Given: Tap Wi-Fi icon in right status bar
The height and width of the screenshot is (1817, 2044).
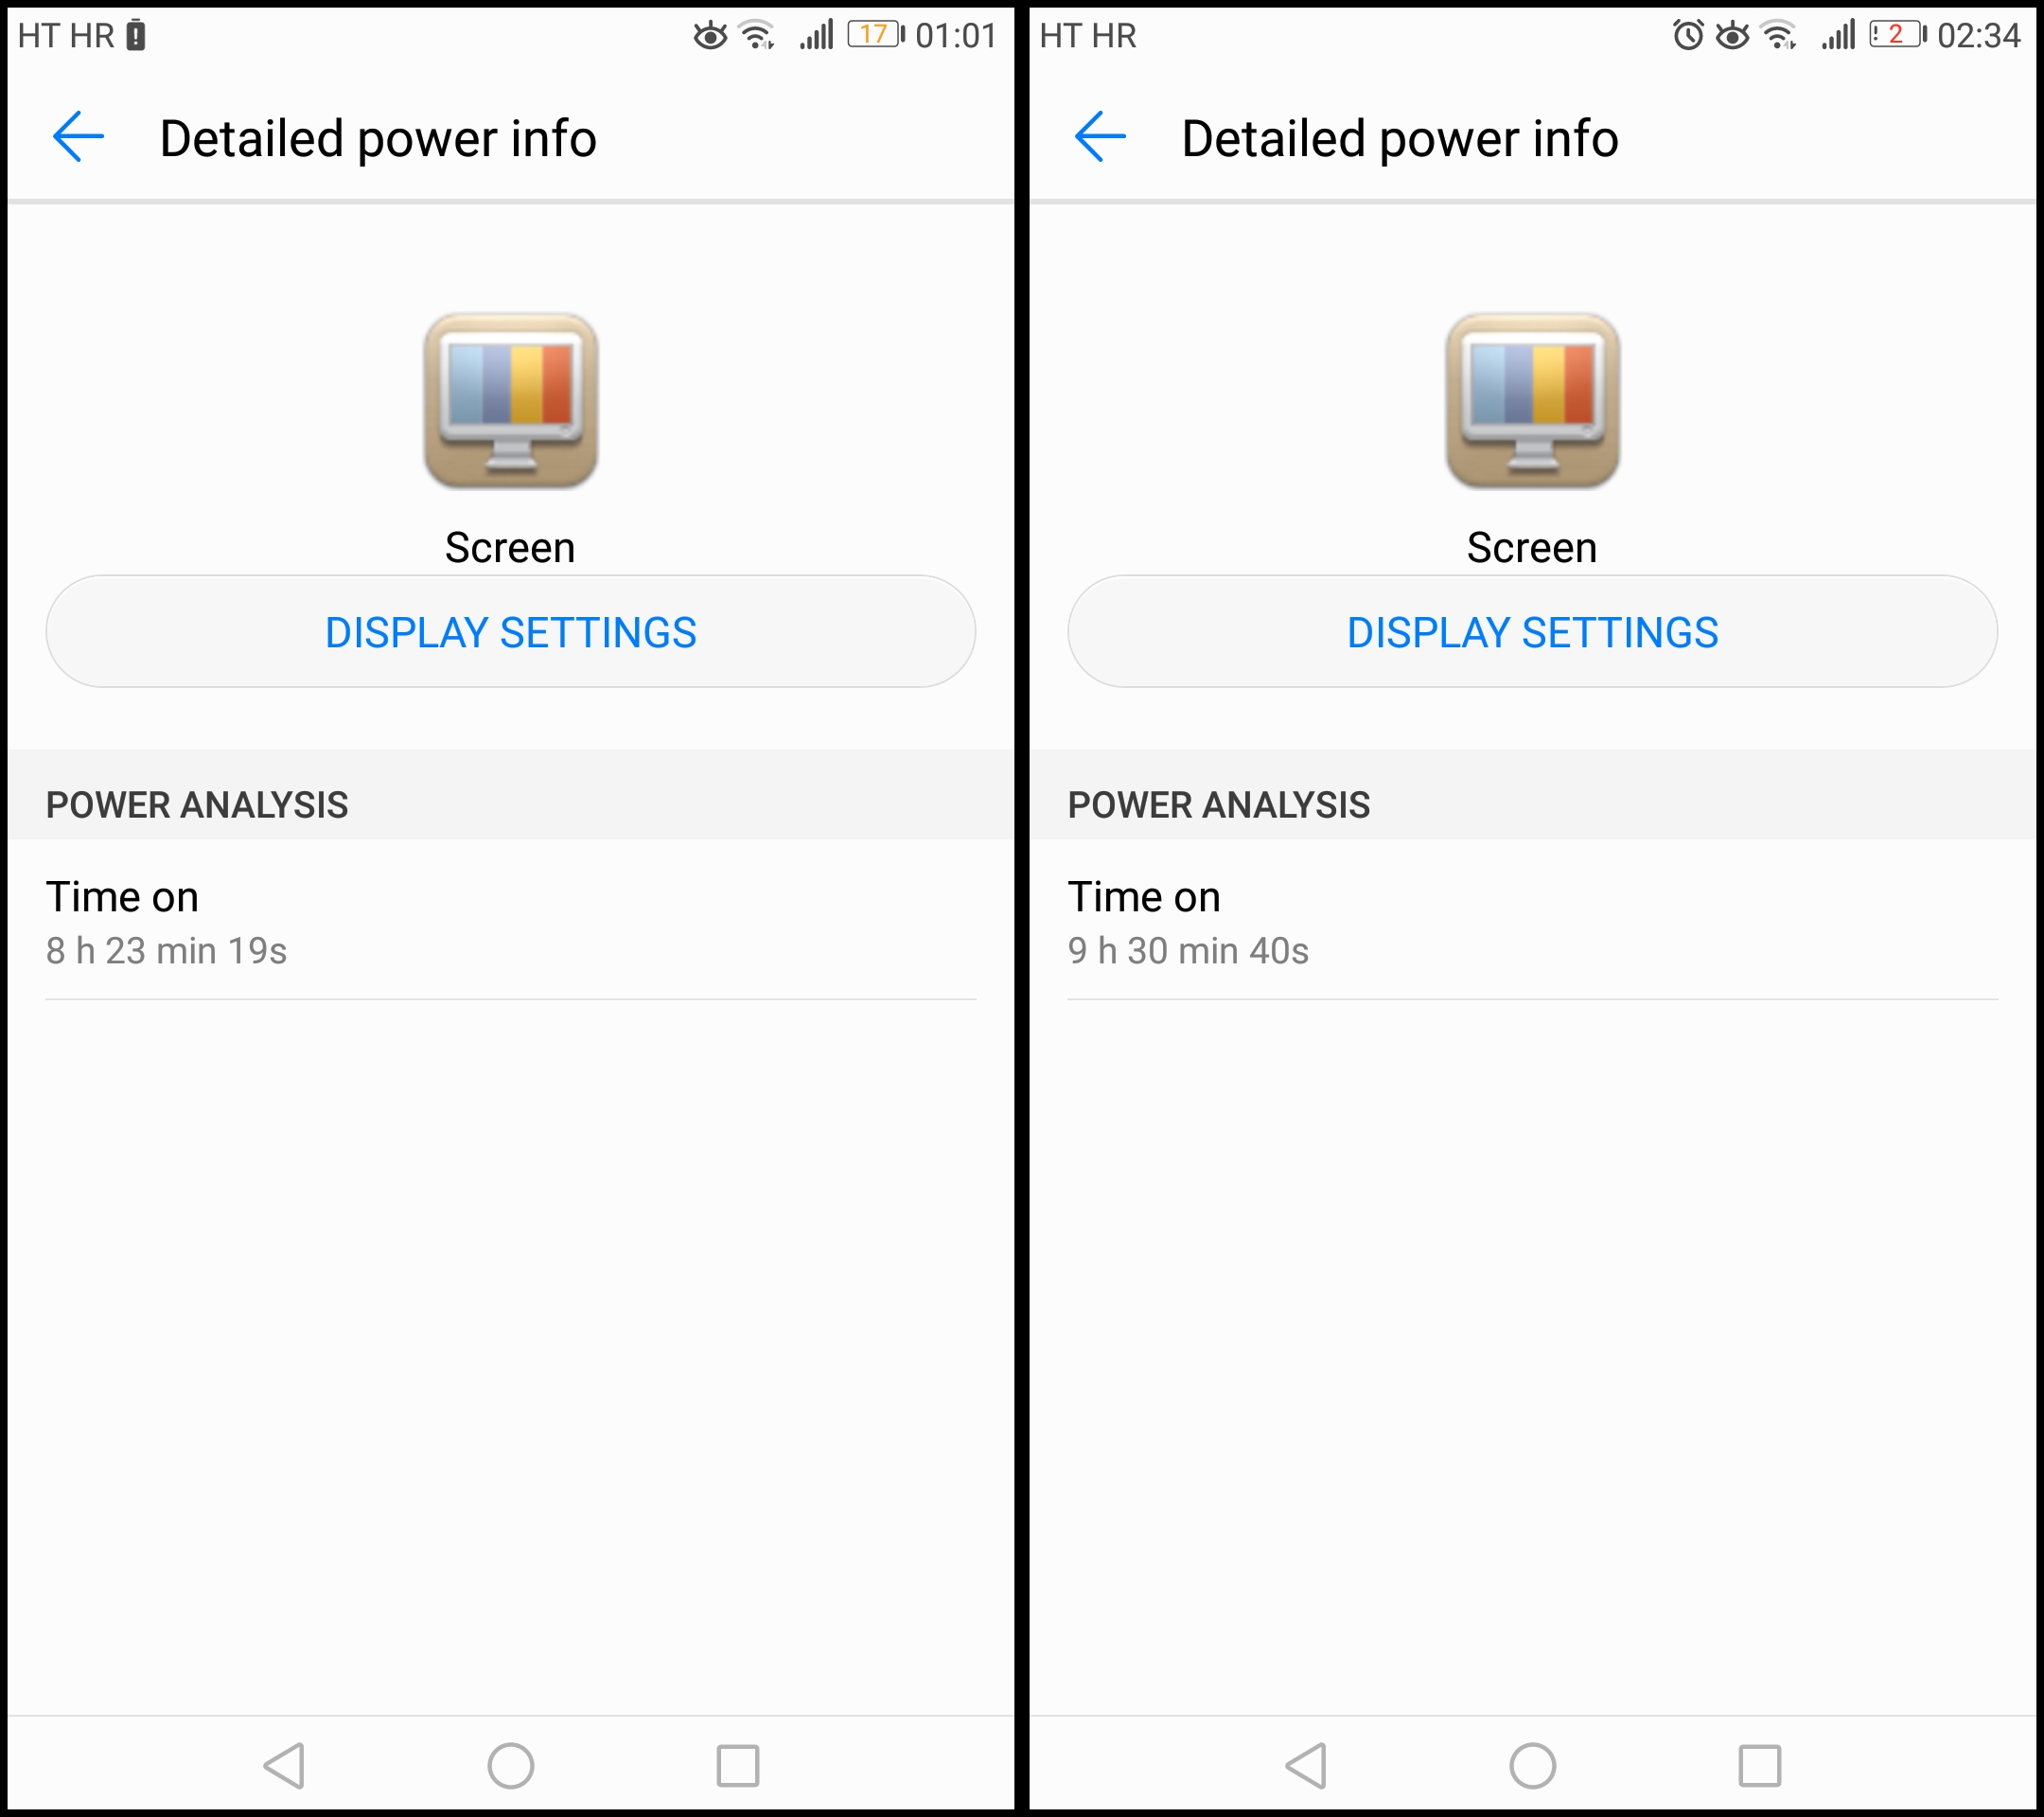Looking at the screenshot, I should pyautogui.click(x=1779, y=35).
